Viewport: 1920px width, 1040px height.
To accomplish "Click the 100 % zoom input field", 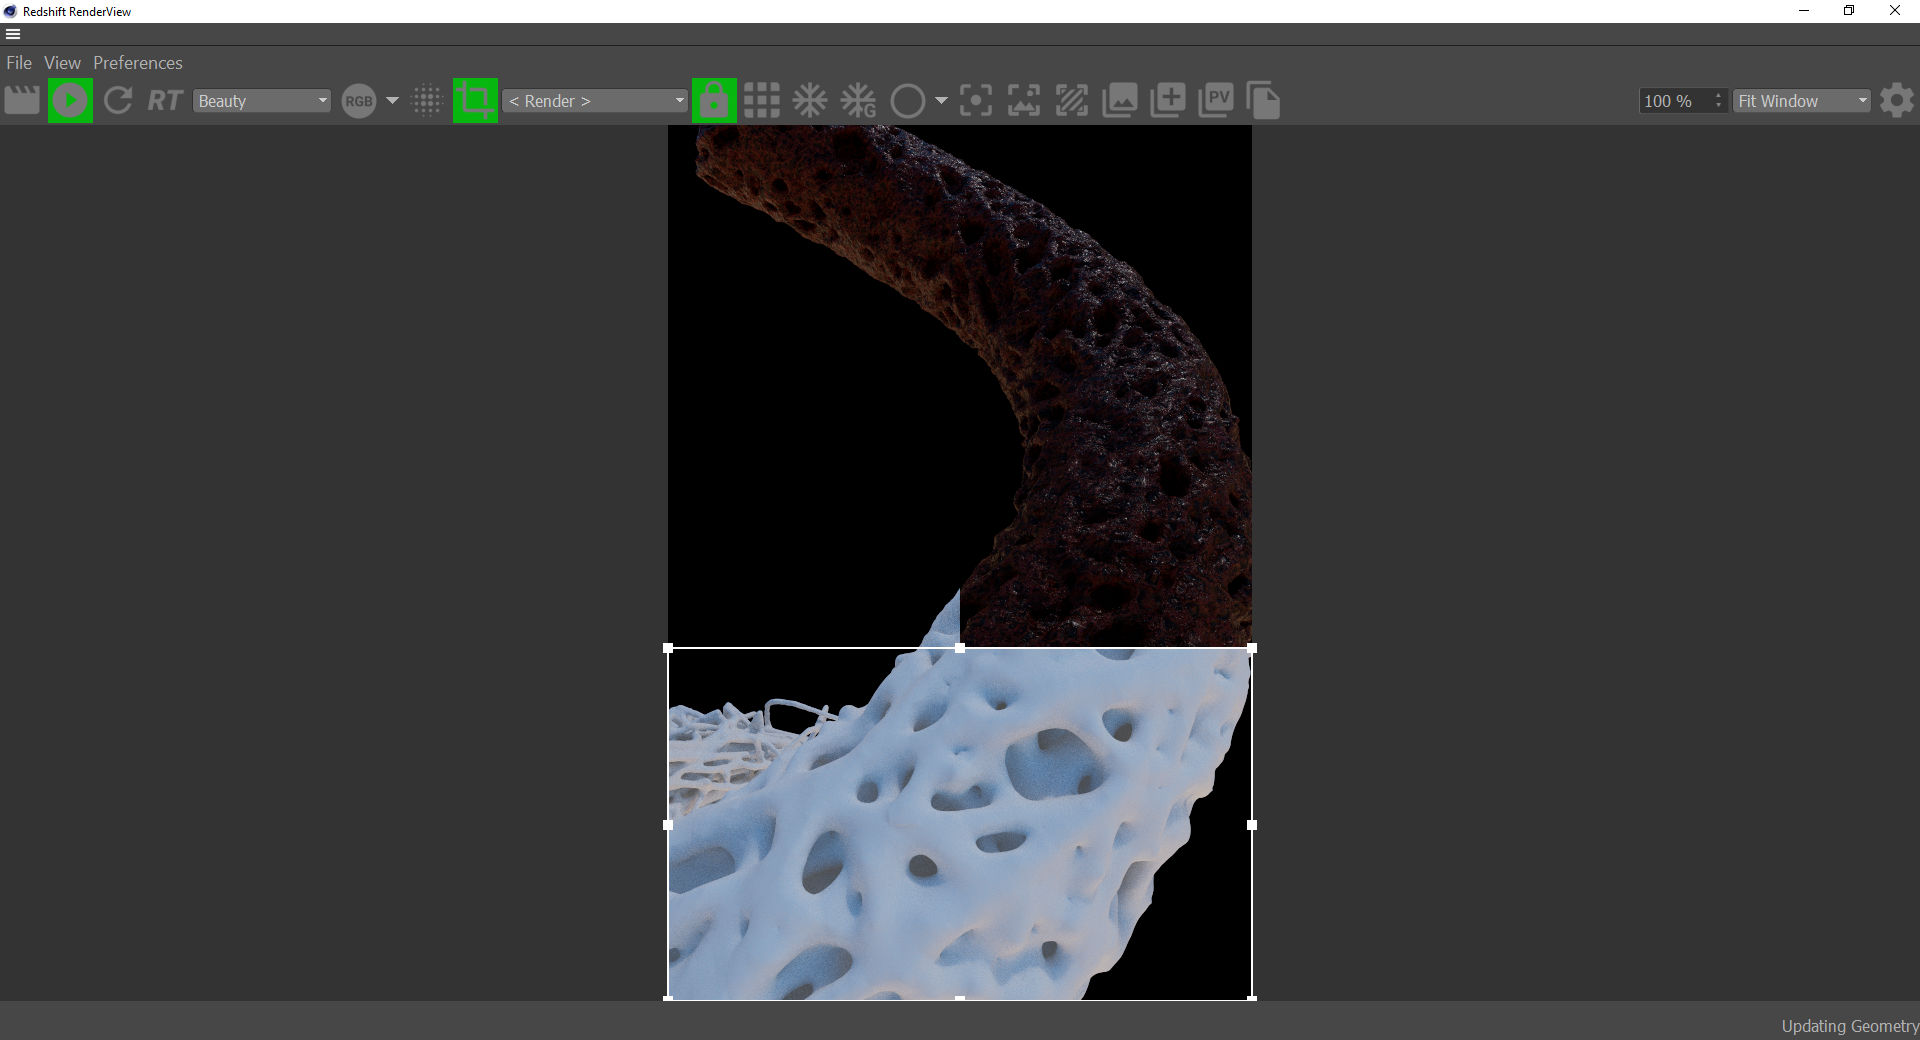I will pos(1674,101).
